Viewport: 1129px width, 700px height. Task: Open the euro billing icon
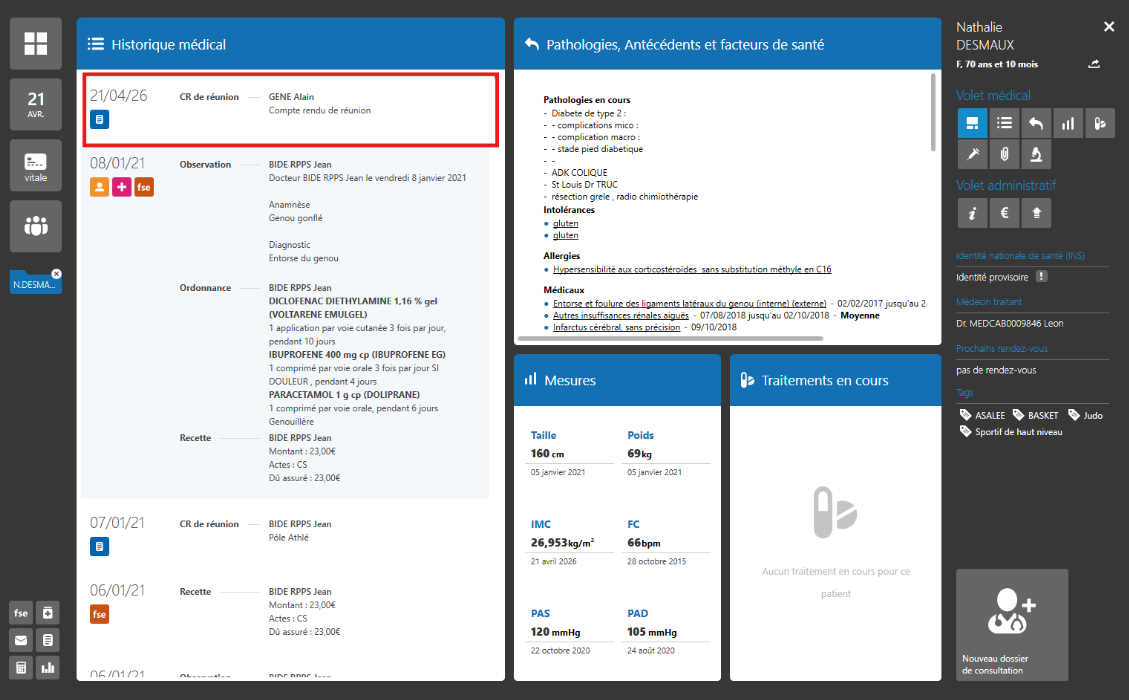pyautogui.click(x=1004, y=212)
